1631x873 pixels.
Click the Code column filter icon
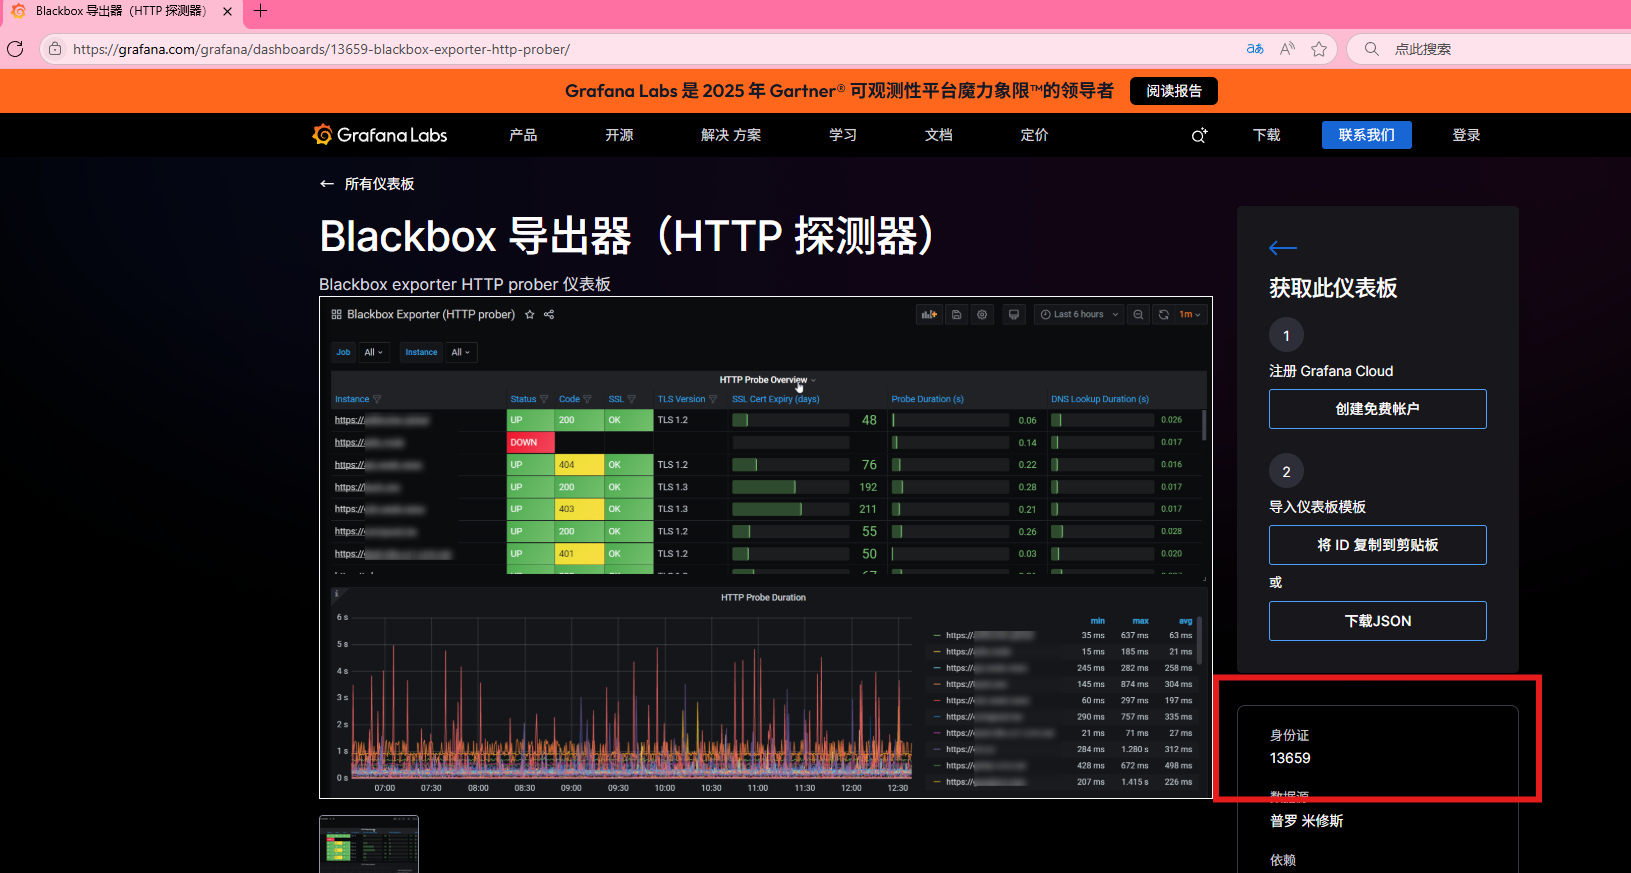pos(587,399)
